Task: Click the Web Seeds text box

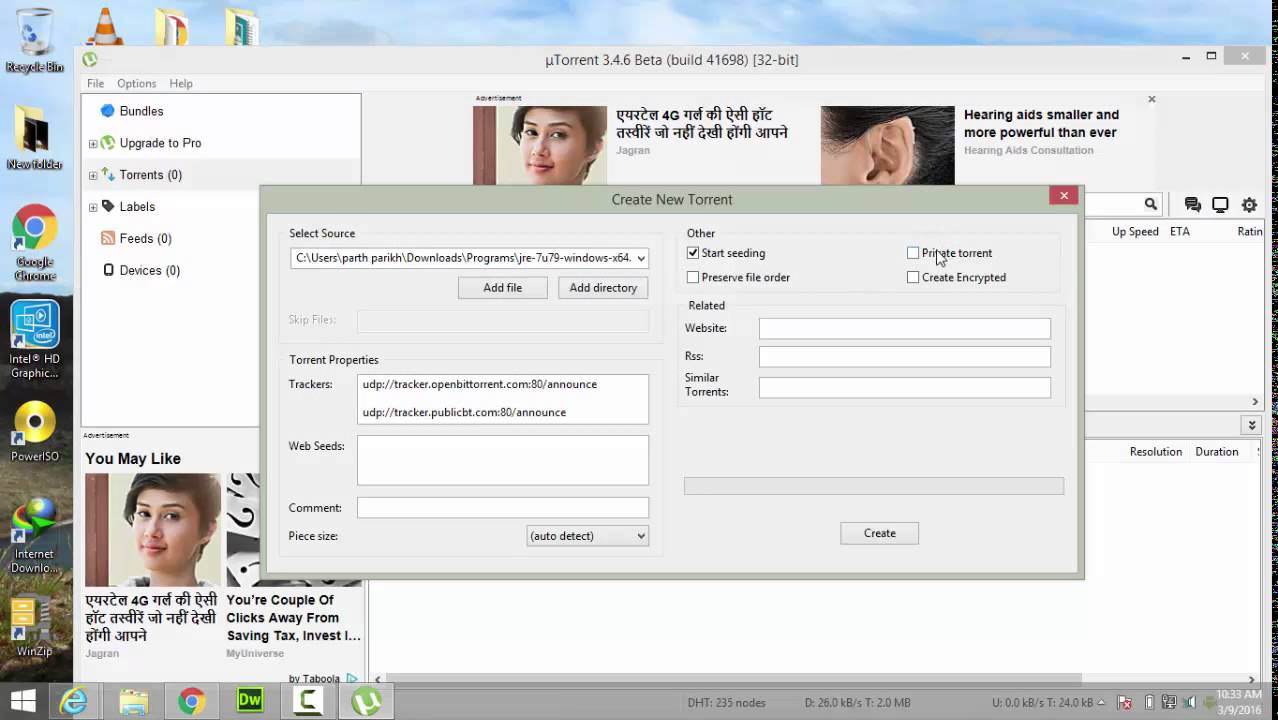Action: point(503,460)
